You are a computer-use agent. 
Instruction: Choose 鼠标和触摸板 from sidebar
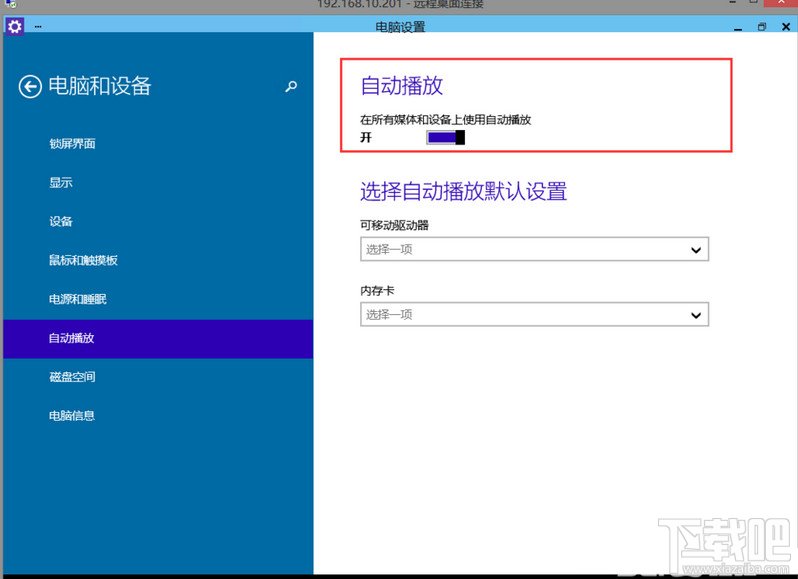tap(83, 261)
